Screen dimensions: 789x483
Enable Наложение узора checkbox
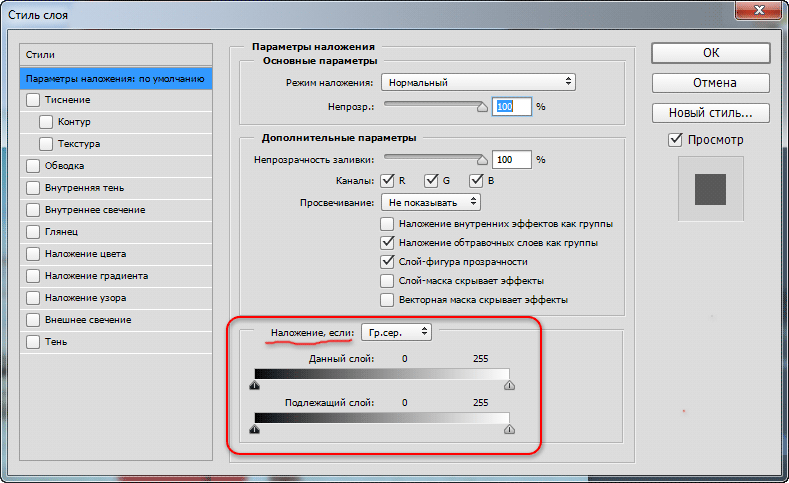(x=33, y=298)
